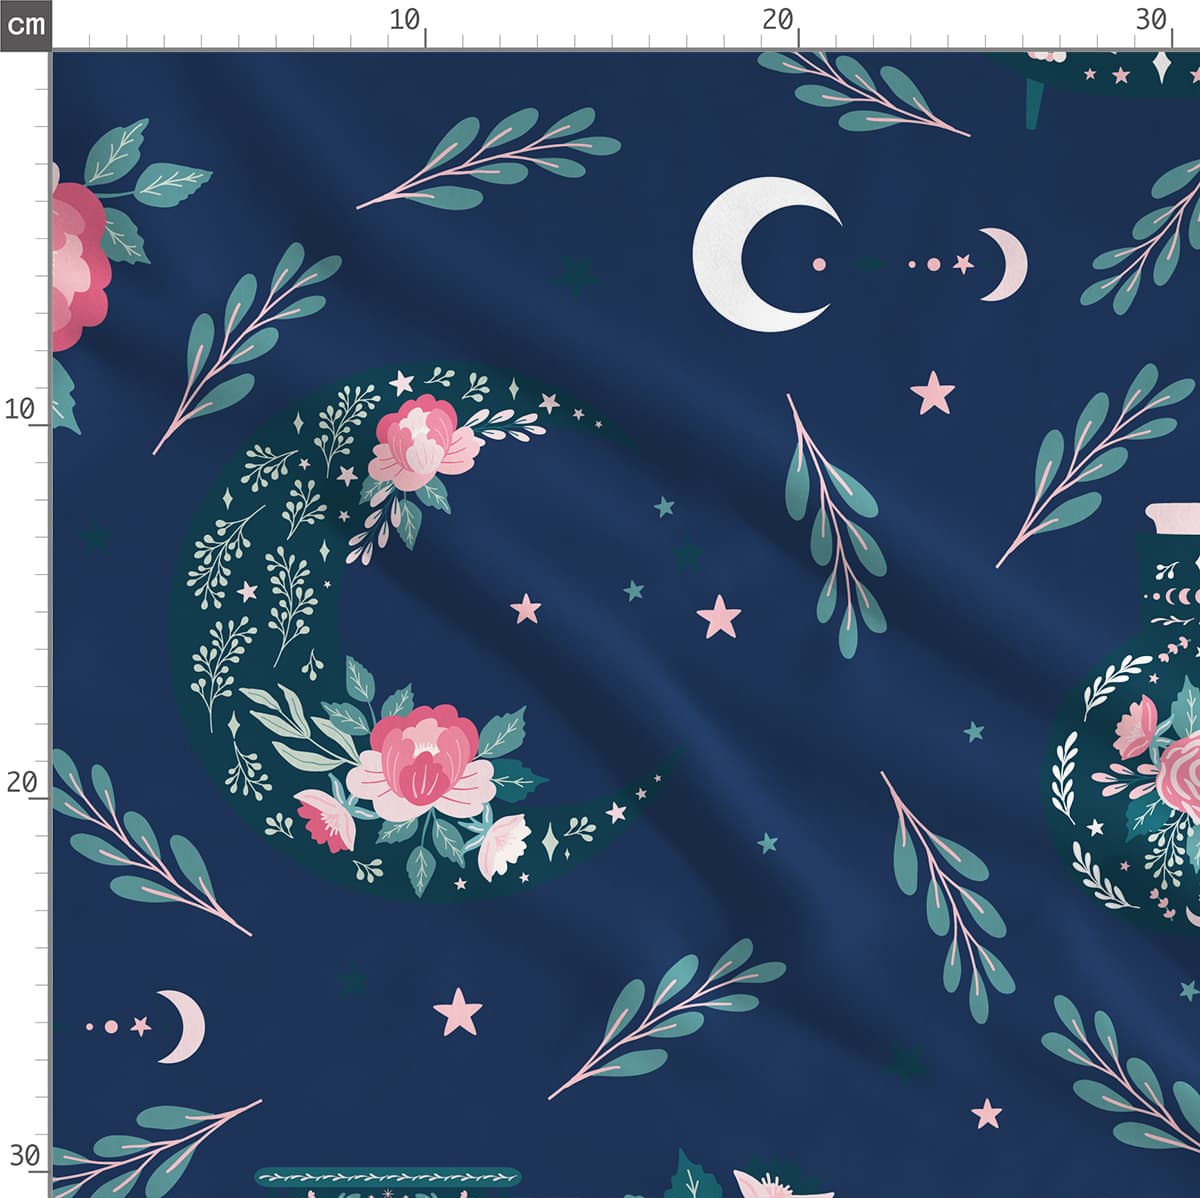The width and height of the screenshot is (1200, 1198).
Task: Click the 30 mark on left ruler
Action: 22,1155
